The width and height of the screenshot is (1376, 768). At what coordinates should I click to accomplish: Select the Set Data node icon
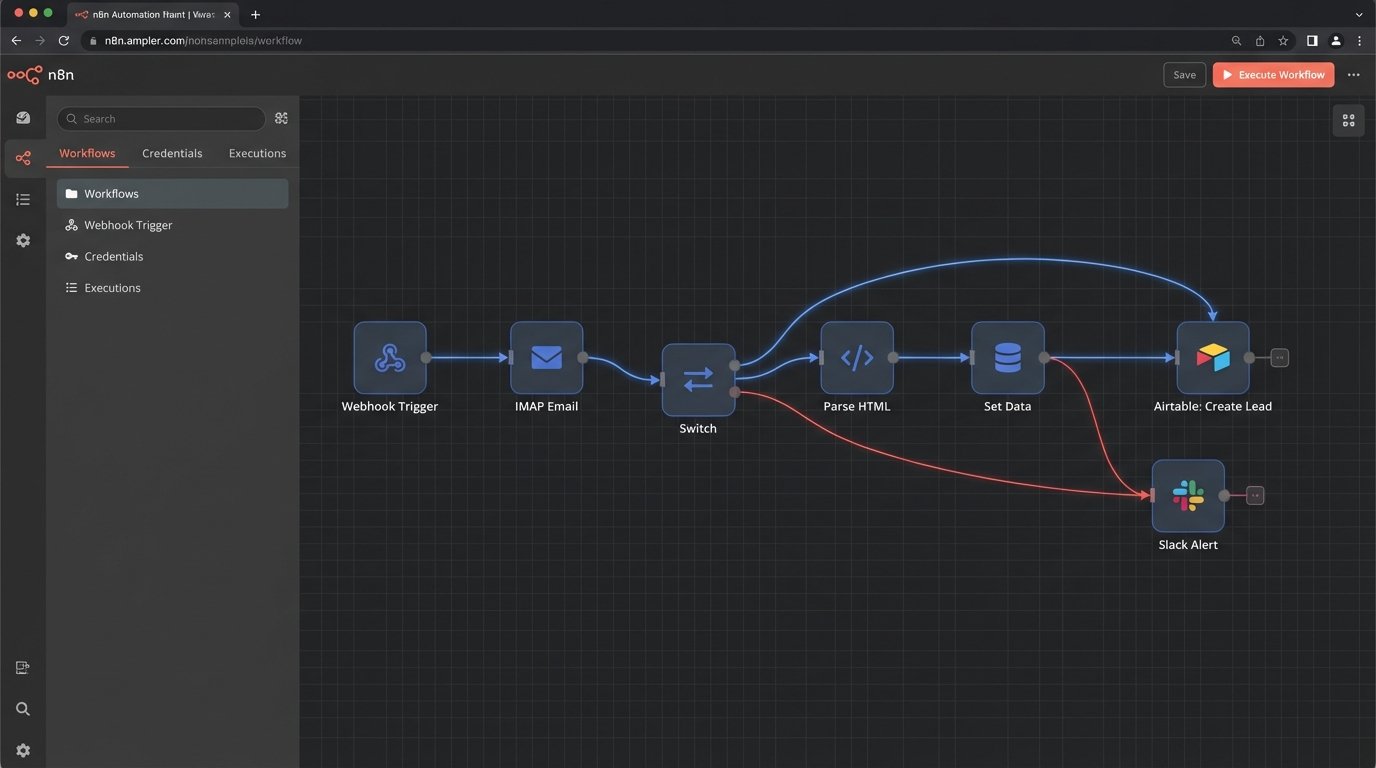click(1006, 357)
